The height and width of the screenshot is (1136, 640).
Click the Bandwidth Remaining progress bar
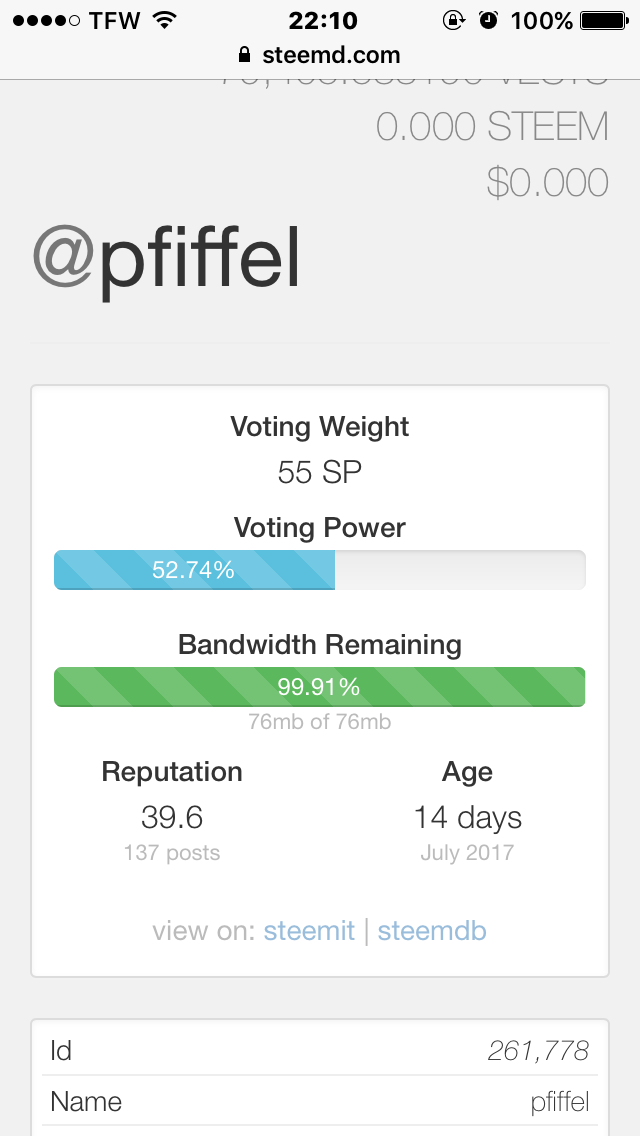coord(320,687)
